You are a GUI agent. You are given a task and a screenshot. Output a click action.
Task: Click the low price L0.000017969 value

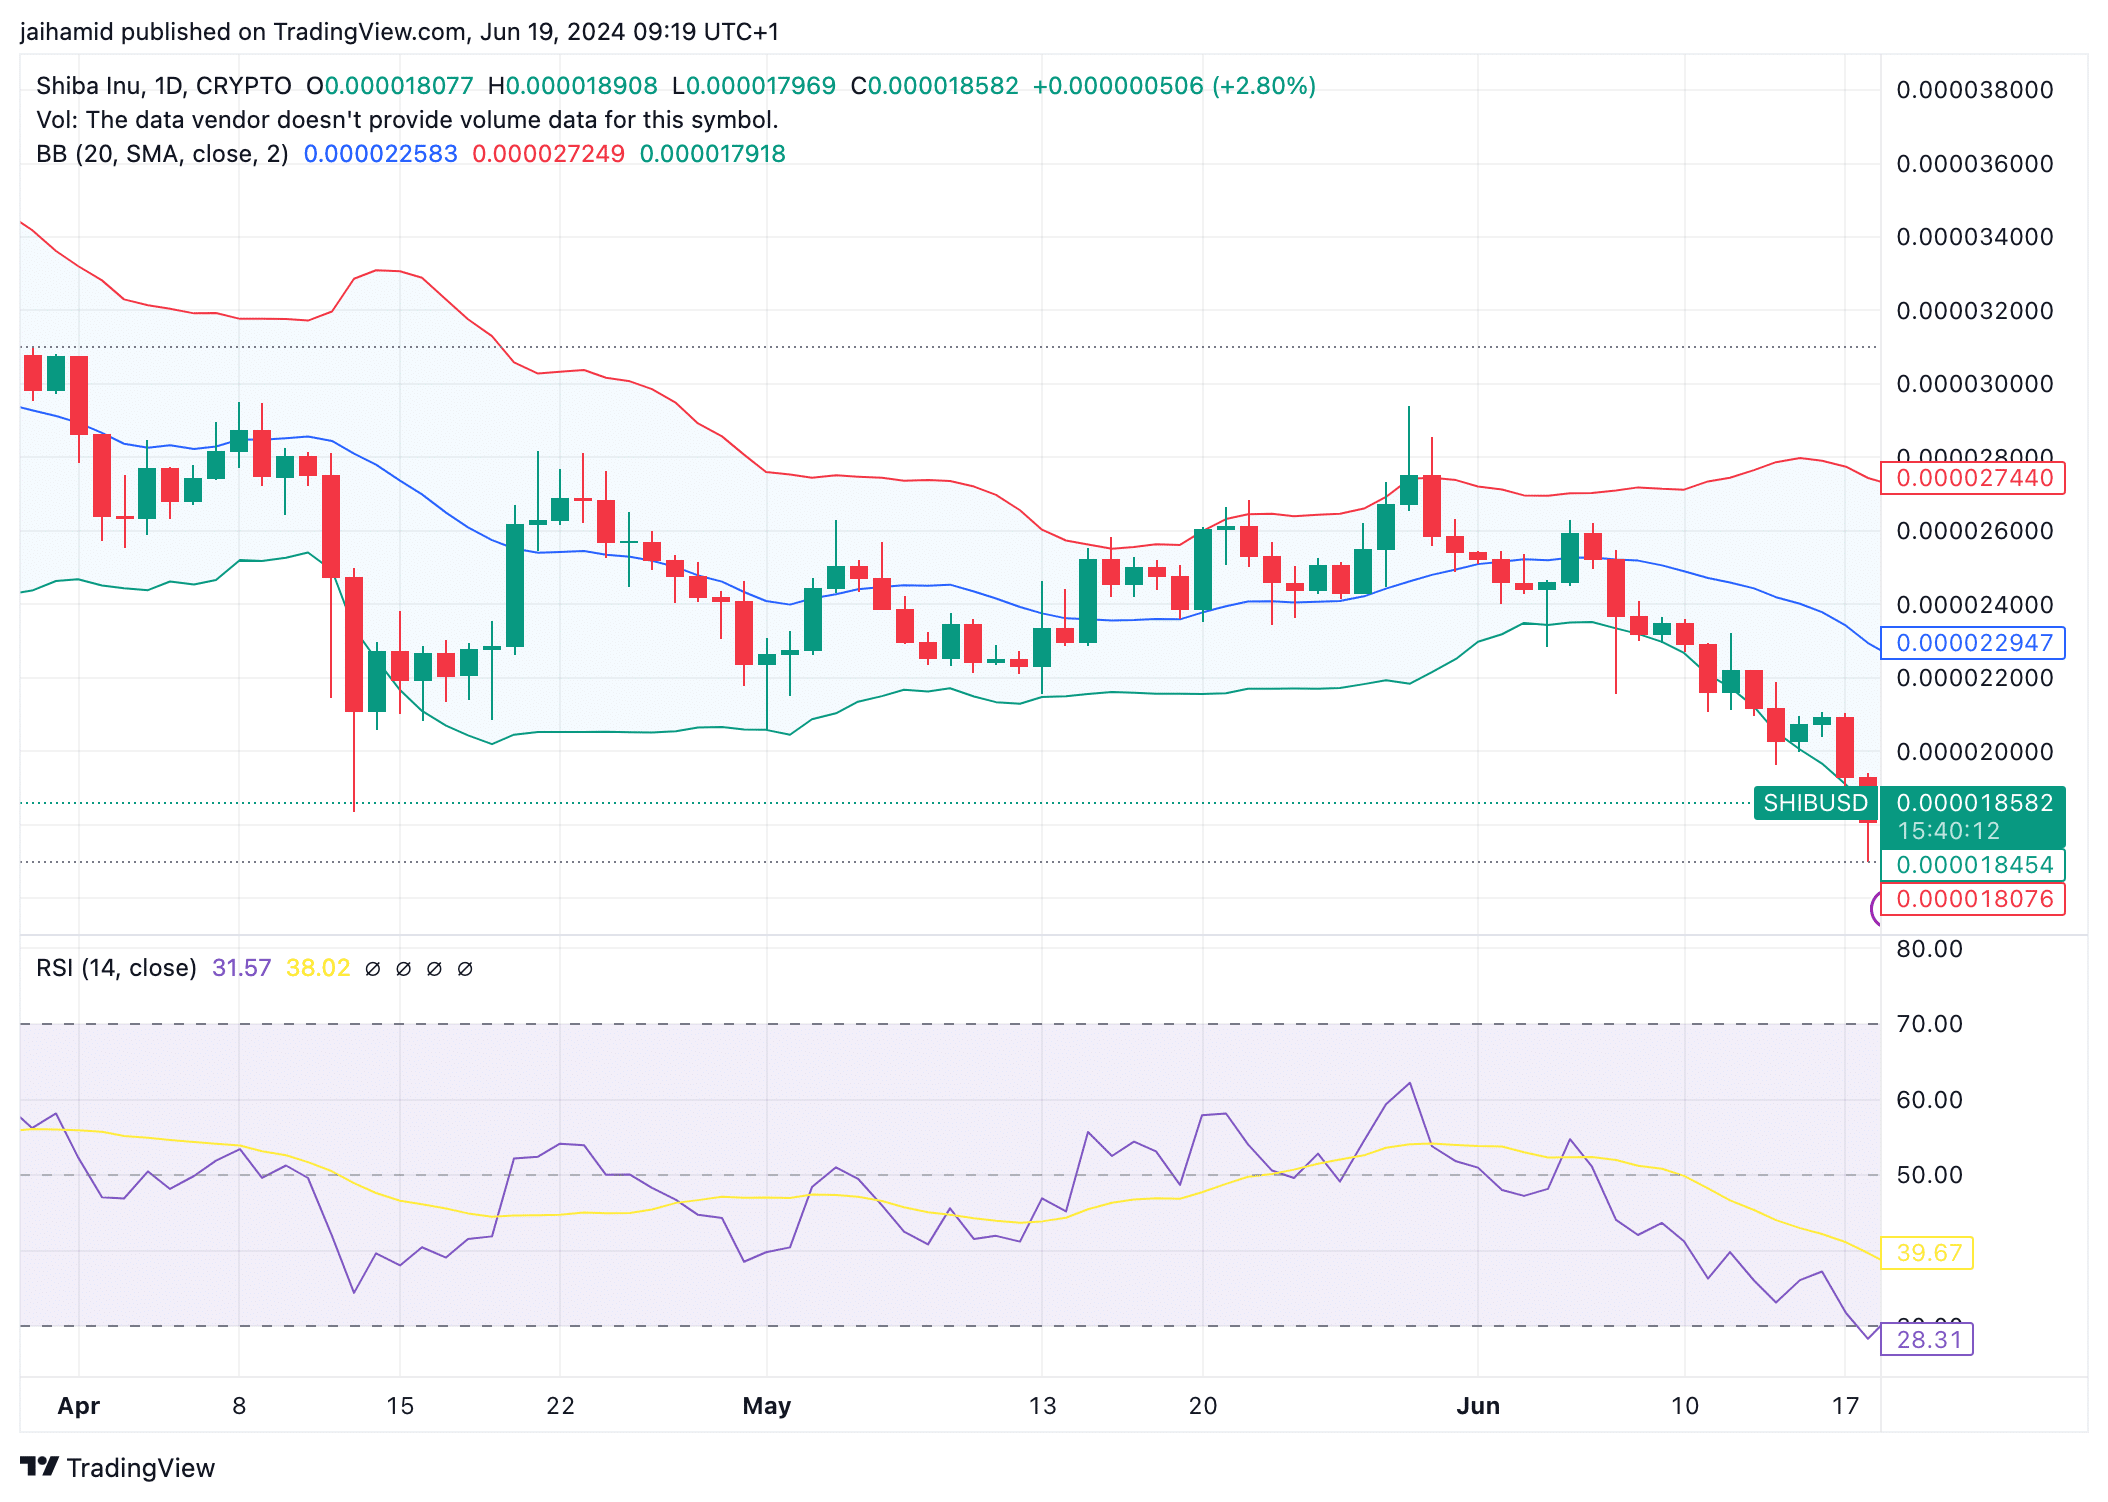pos(754,86)
